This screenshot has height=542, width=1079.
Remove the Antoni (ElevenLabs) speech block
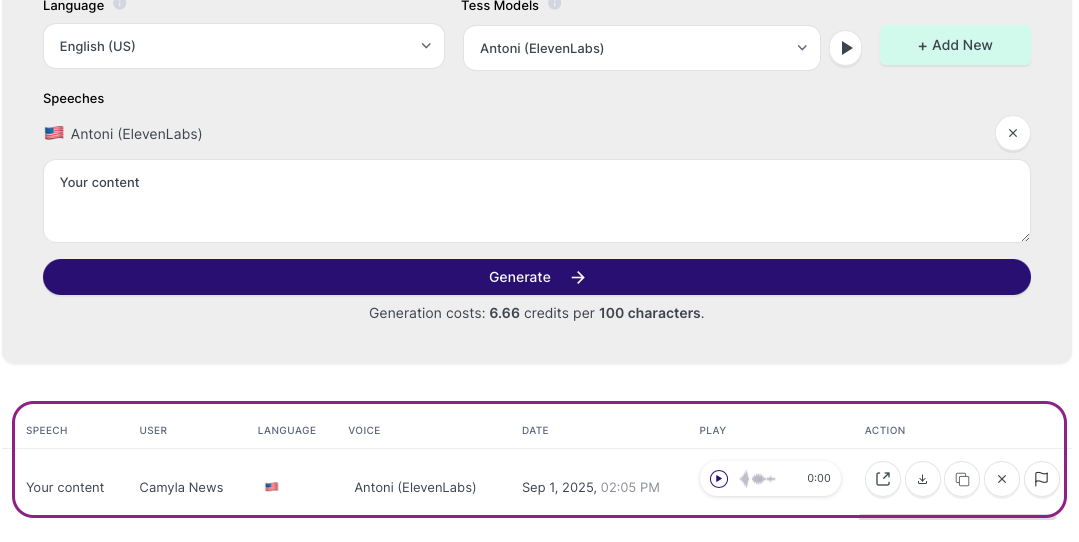1012,133
